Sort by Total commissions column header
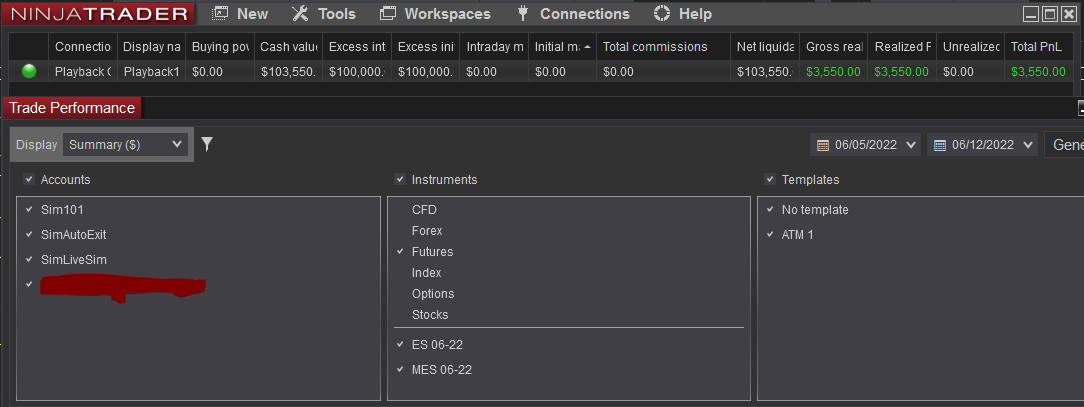Screen dimensions: 1084x407 tap(655, 47)
